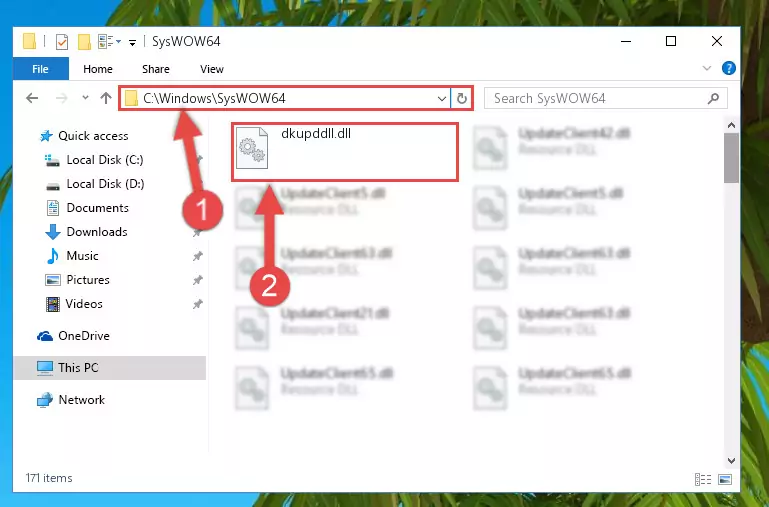Click the folder icon in the title bar

click(29, 41)
